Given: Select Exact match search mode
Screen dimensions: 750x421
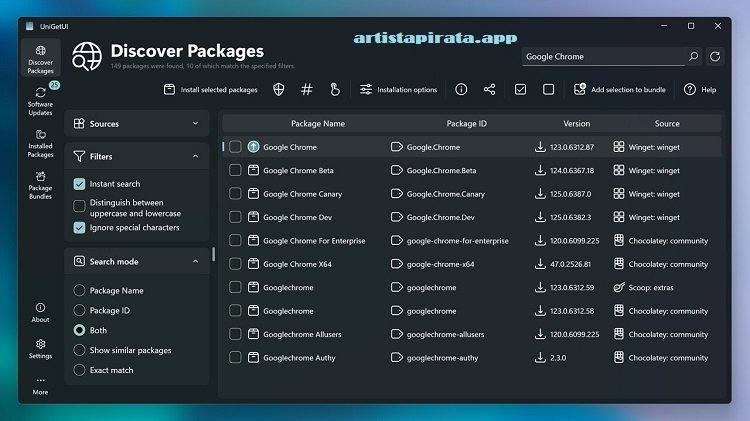Looking at the screenshot, I should tap(79, 370).
